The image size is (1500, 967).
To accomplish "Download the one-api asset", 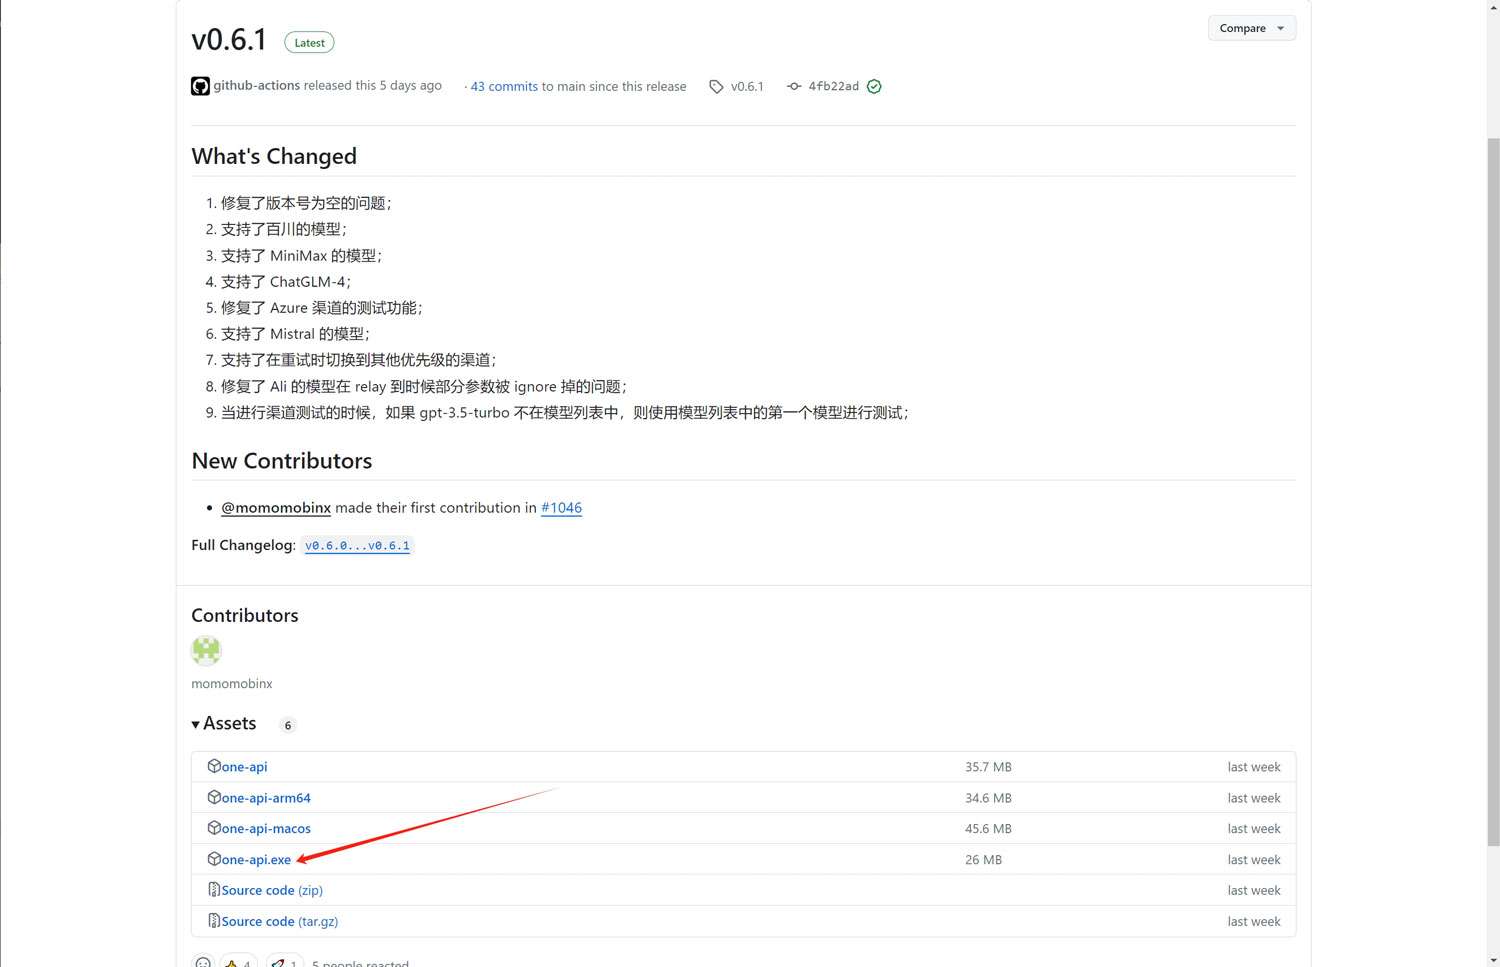I will click(x=244, y=767).
